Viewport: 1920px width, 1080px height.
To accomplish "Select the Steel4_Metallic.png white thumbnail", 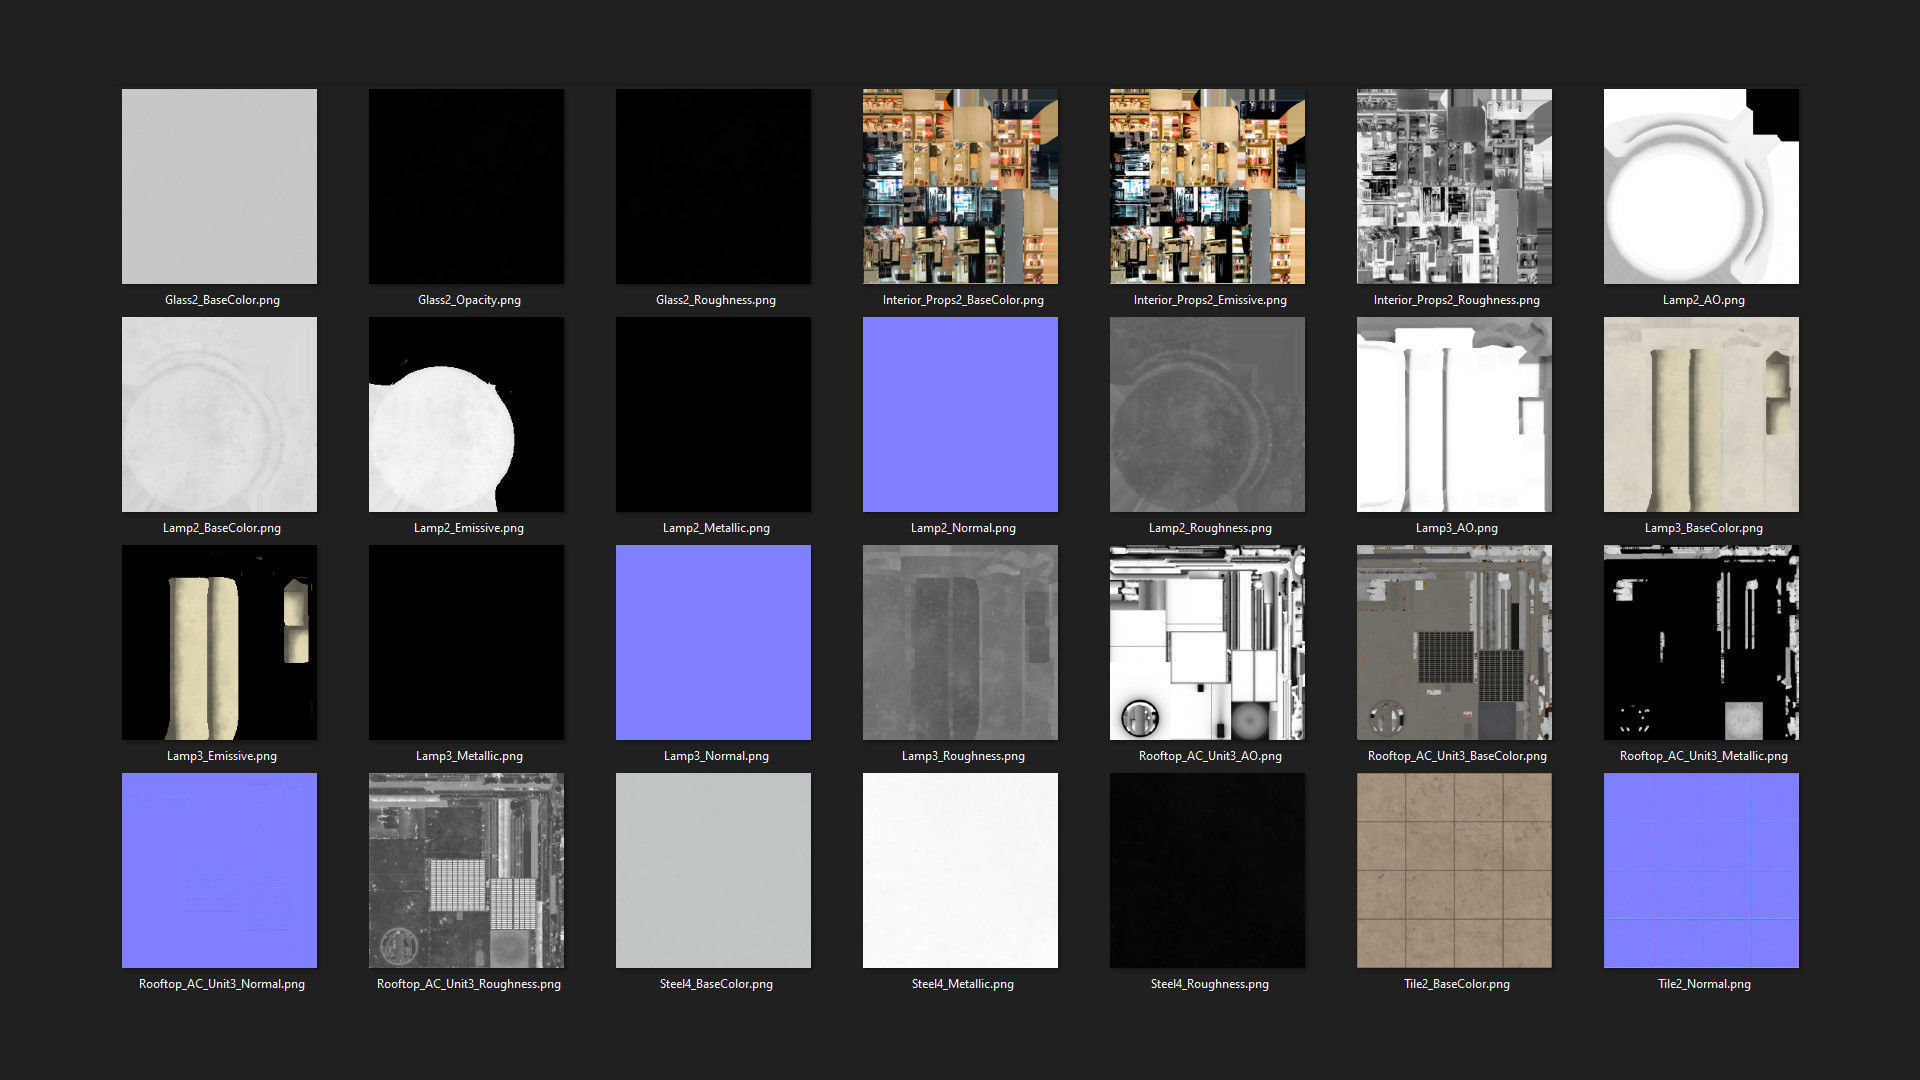I will point(960,870).
